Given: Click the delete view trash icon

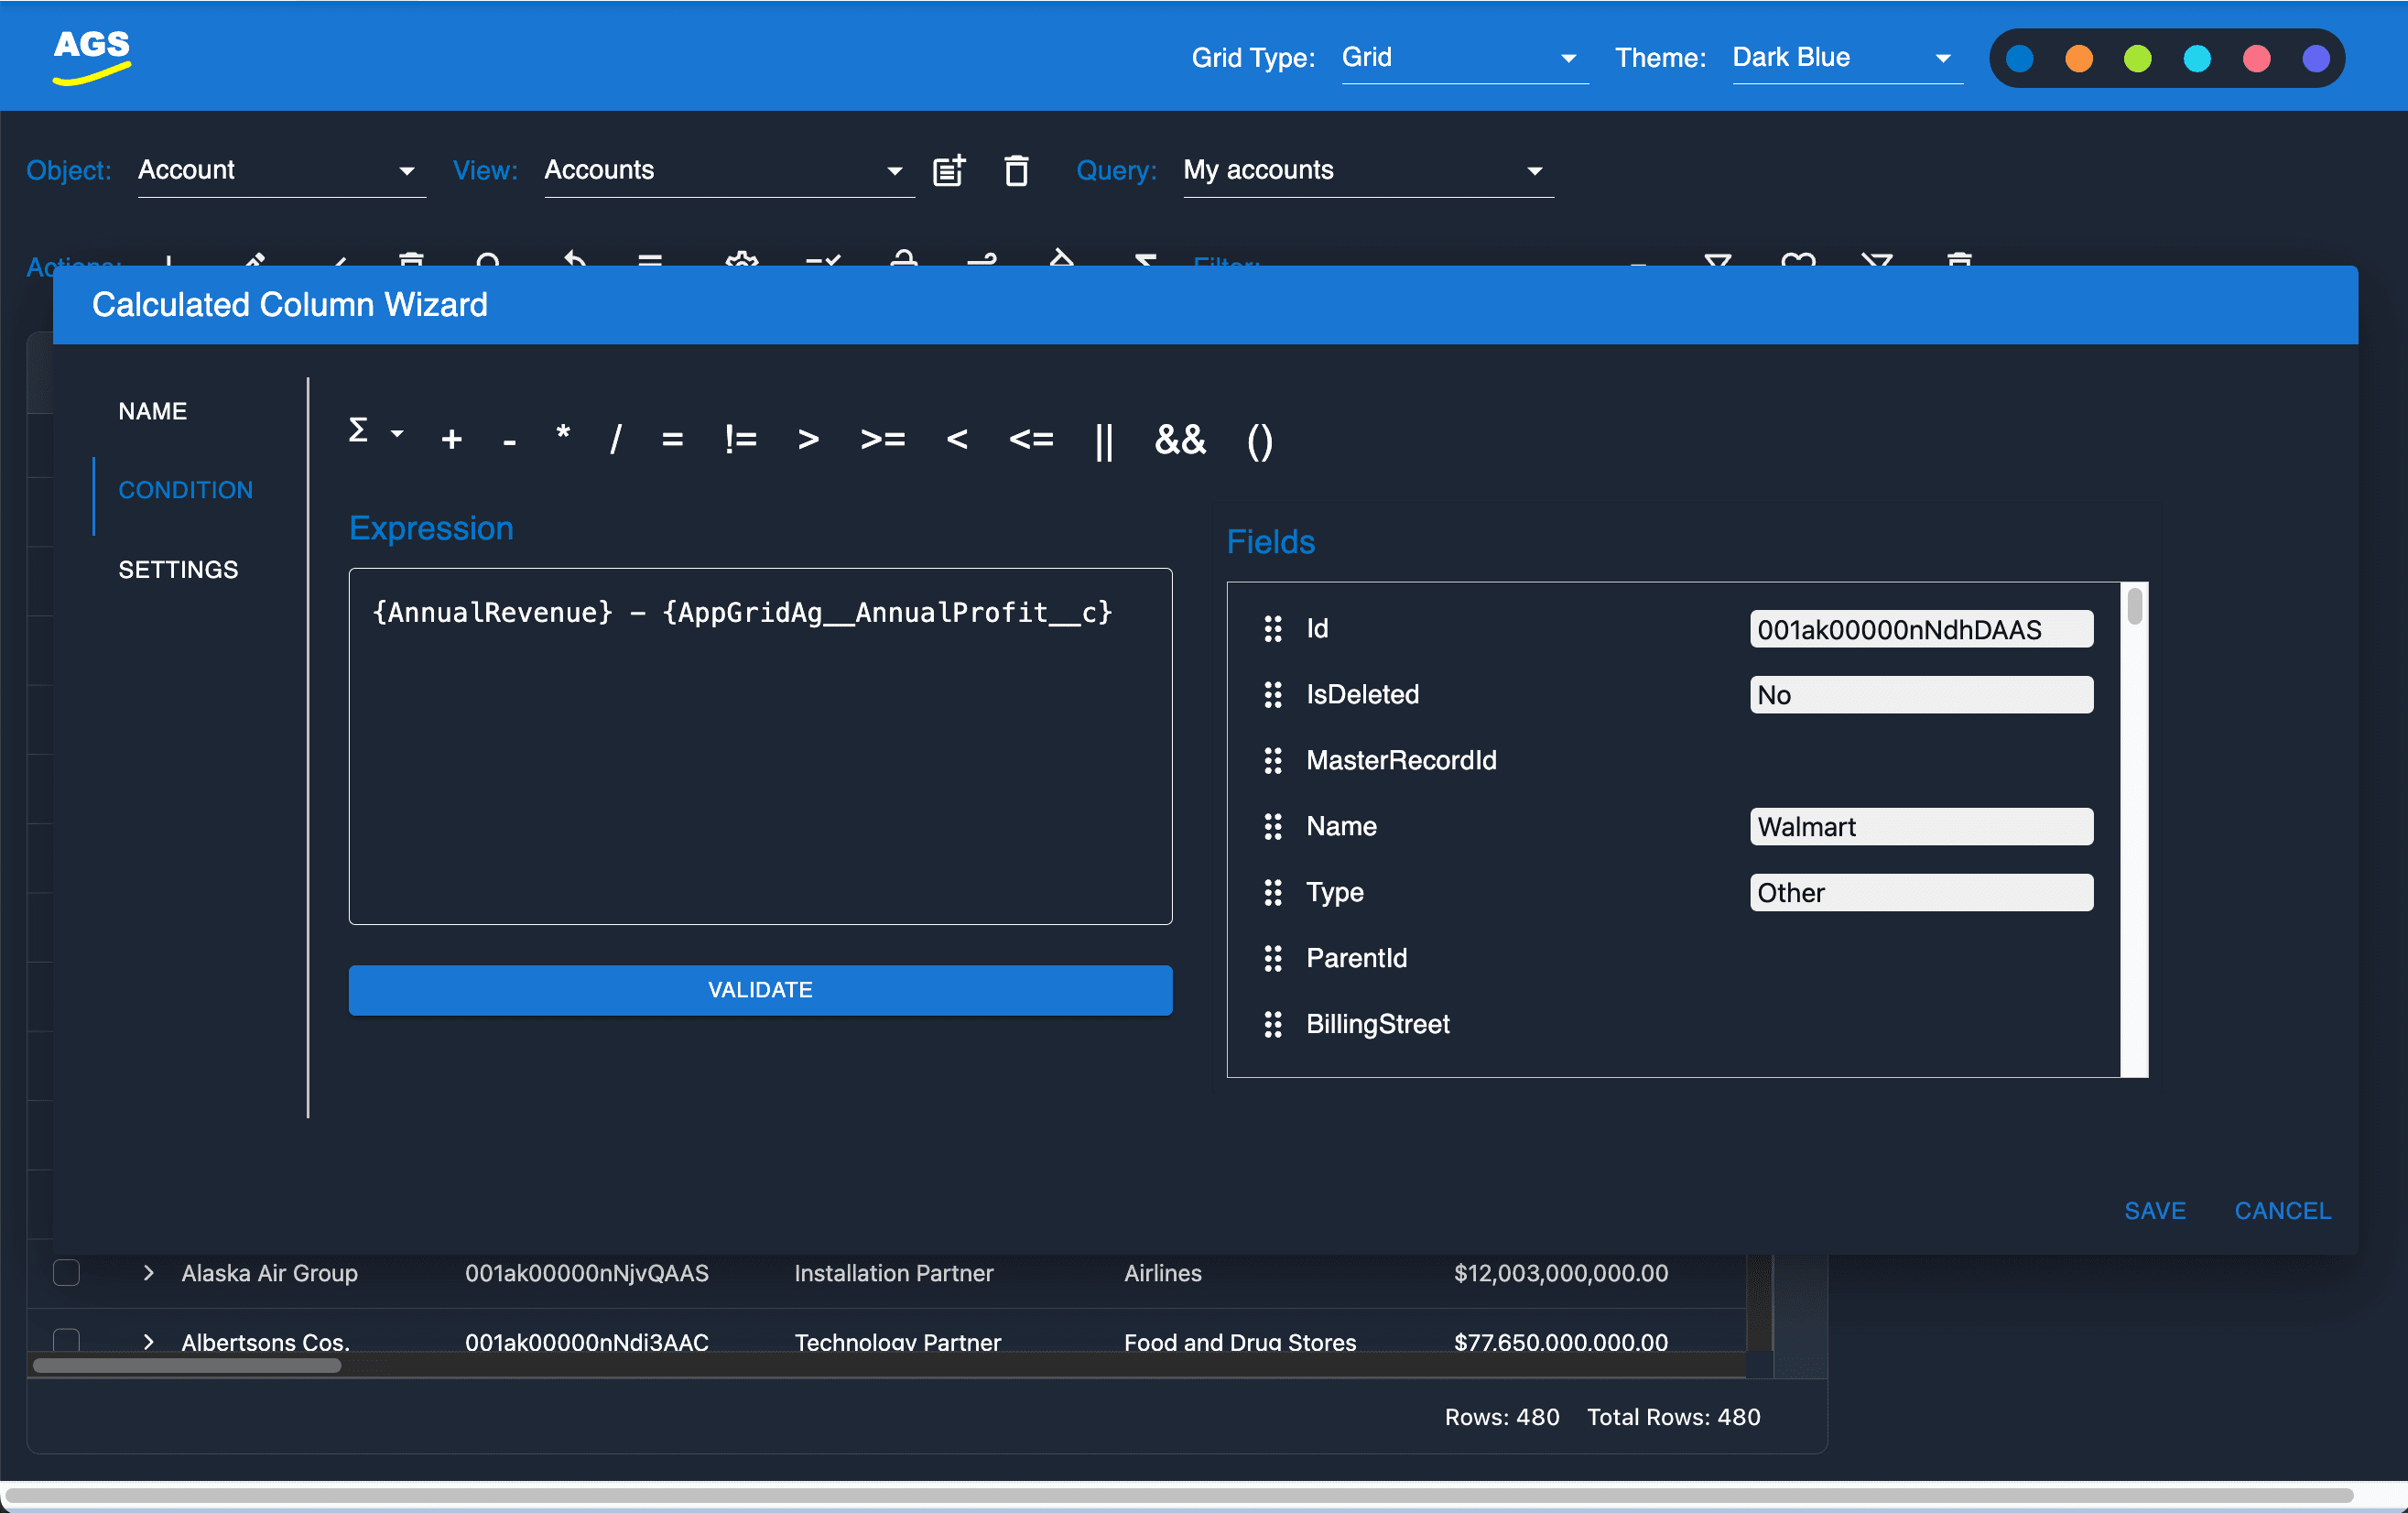Looking at the screenshot, I should coord(1016,171).
